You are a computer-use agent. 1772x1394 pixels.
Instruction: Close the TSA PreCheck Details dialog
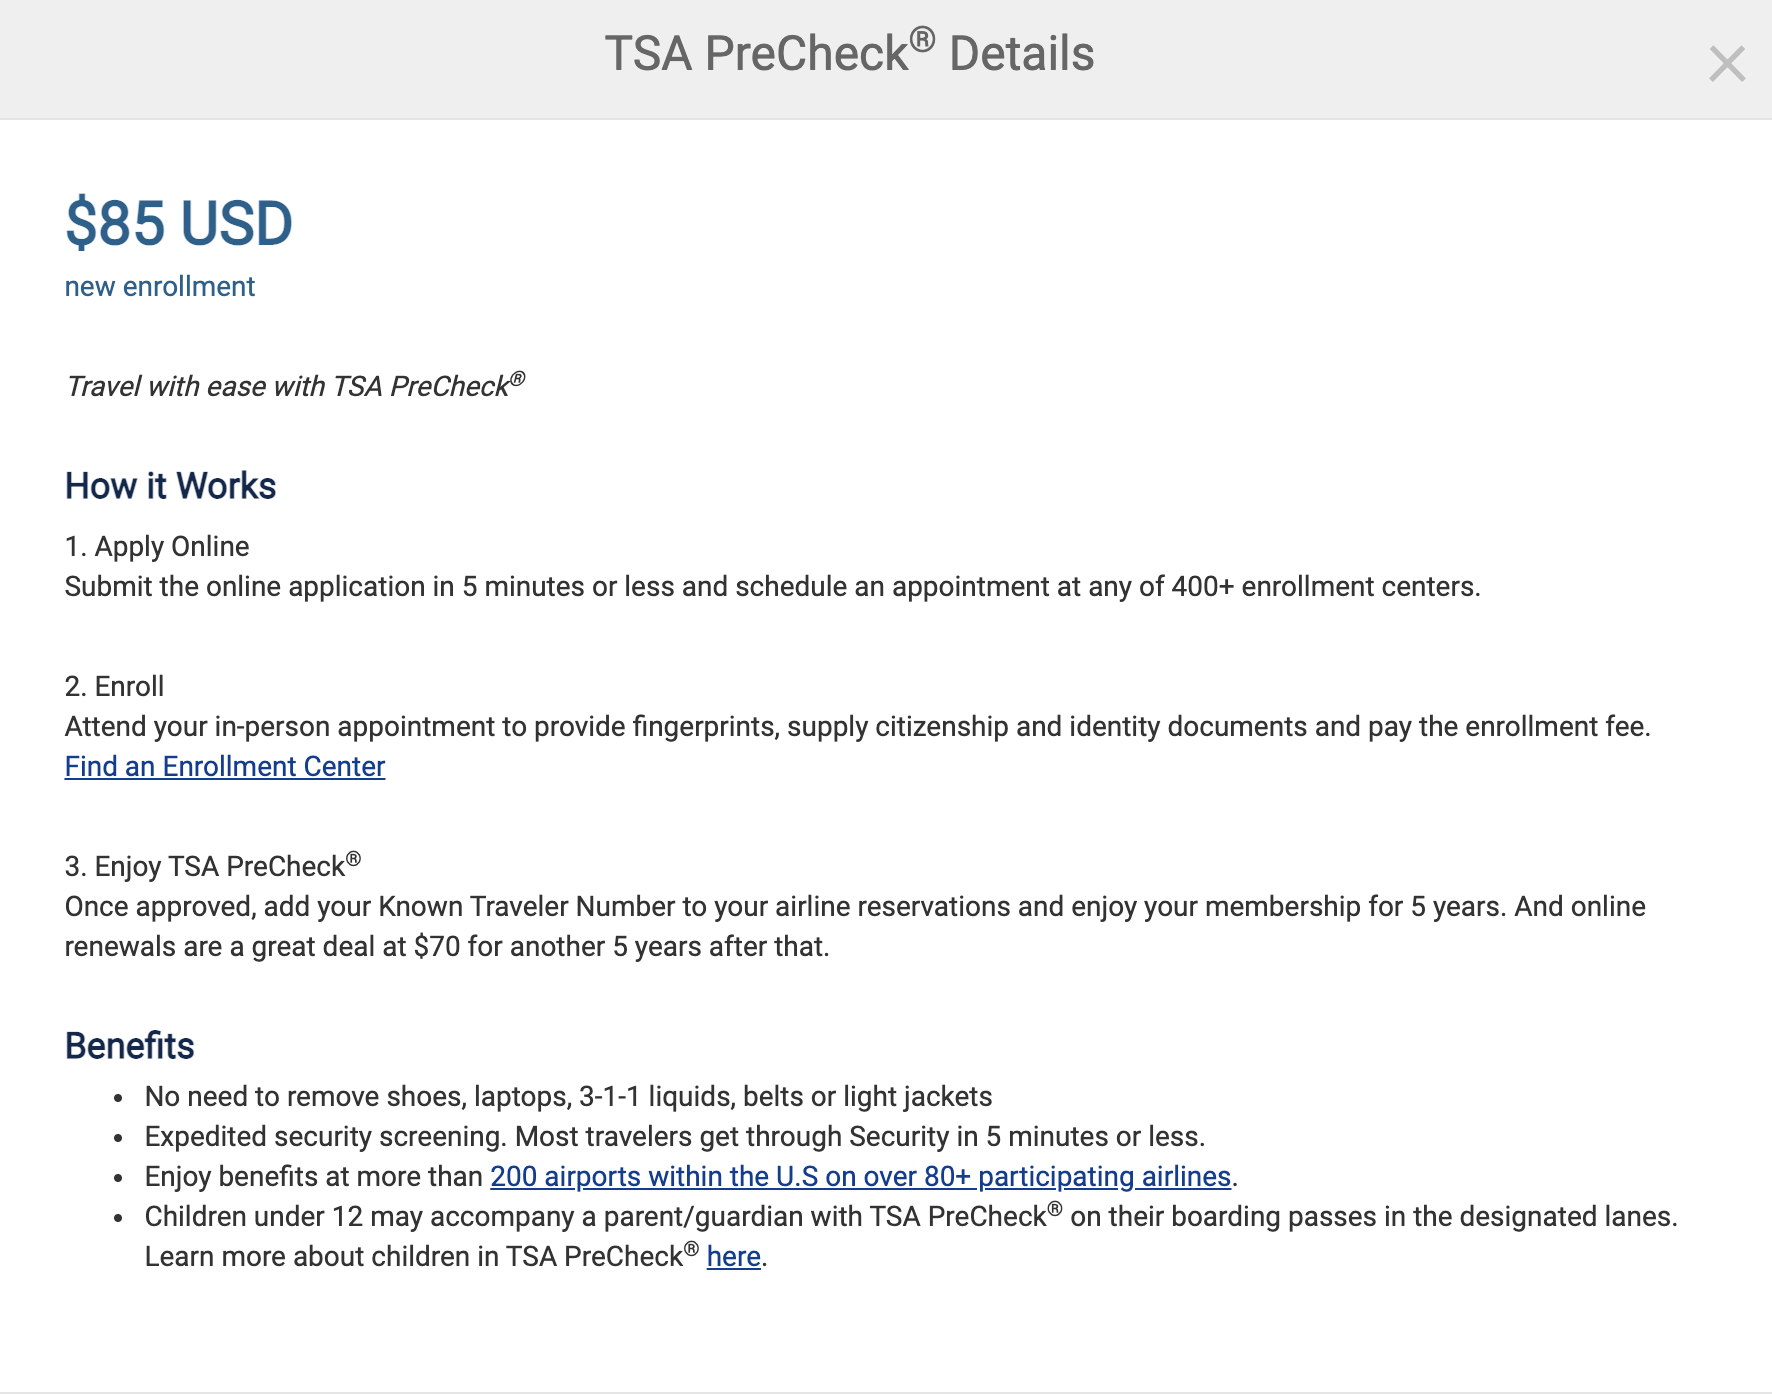[1727, 64]
